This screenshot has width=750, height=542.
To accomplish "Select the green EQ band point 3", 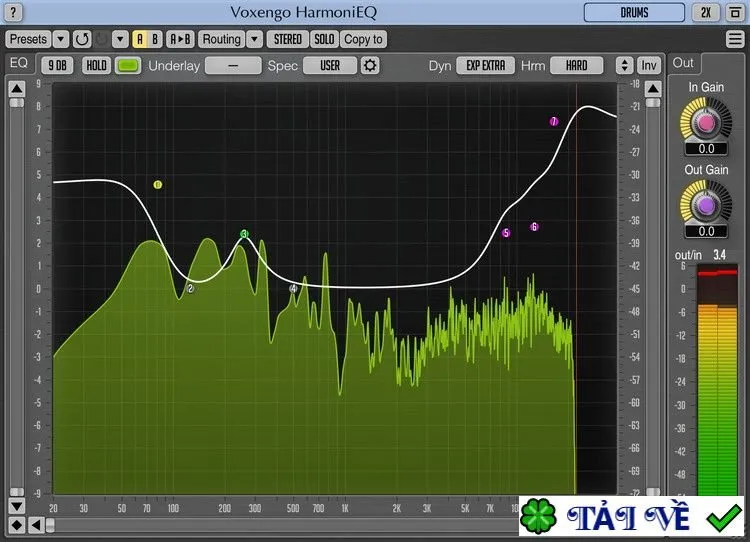I will click(x=244, y=234).
